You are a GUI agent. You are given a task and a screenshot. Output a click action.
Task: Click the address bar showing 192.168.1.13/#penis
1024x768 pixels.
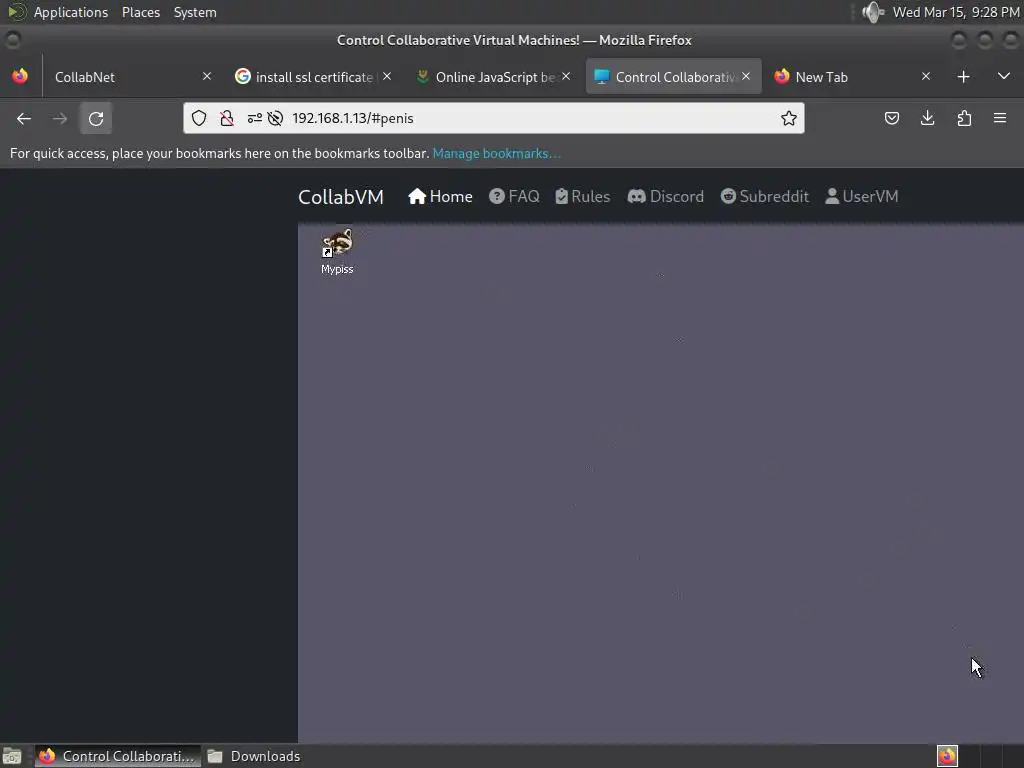click(x=493, y=118)
